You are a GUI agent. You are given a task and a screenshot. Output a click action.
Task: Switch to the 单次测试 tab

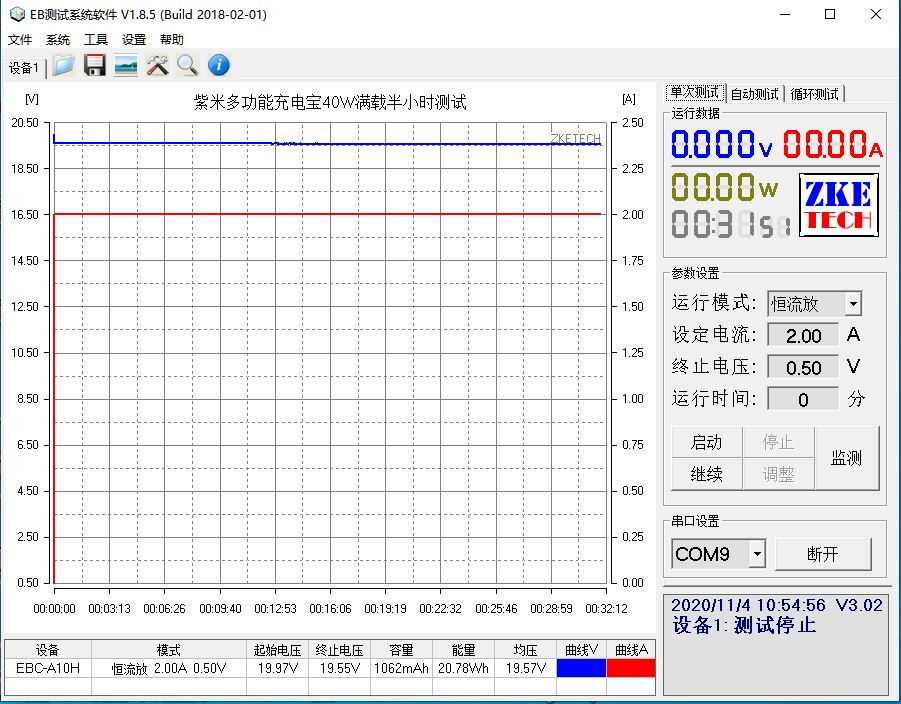point(695,93)
